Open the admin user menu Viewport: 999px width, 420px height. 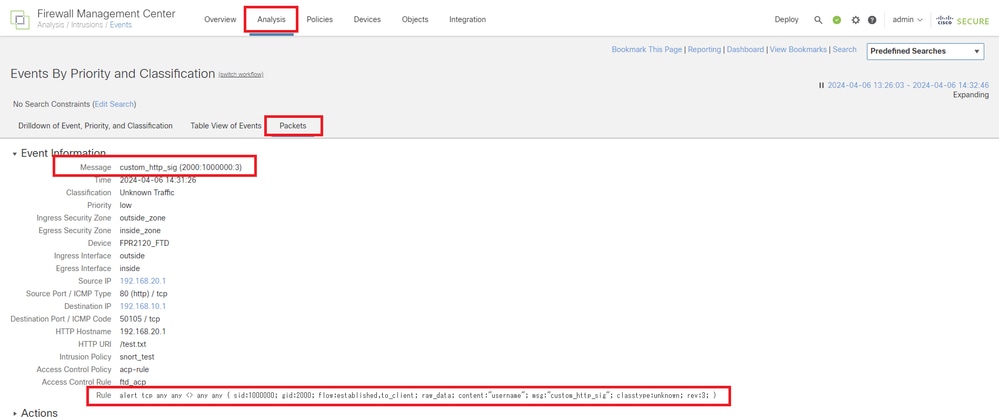tap(907, 20)
